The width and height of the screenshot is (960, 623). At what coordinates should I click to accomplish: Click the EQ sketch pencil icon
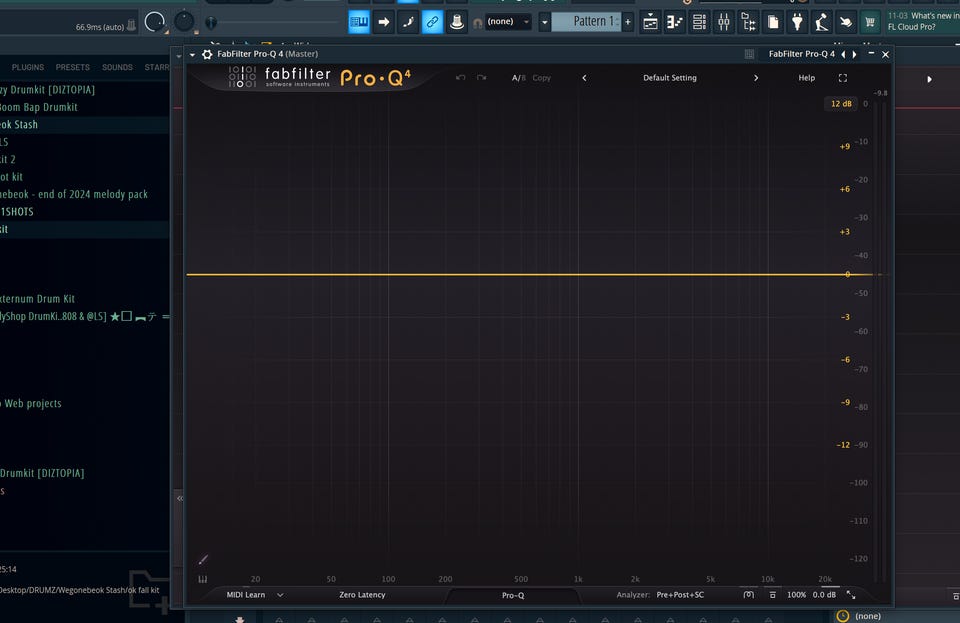tap(203, 559)
